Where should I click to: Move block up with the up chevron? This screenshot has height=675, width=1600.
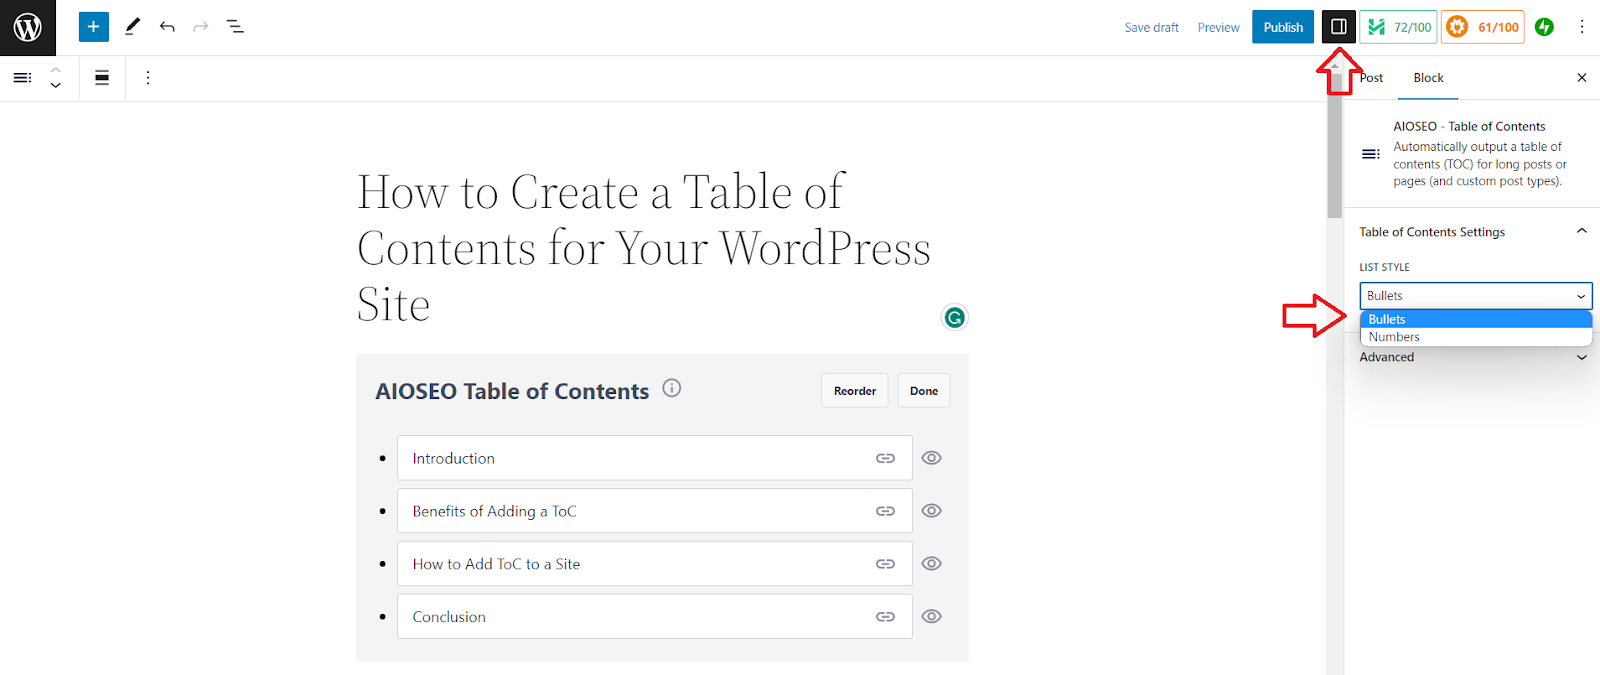pyautogui.click(x=56, y=69)
